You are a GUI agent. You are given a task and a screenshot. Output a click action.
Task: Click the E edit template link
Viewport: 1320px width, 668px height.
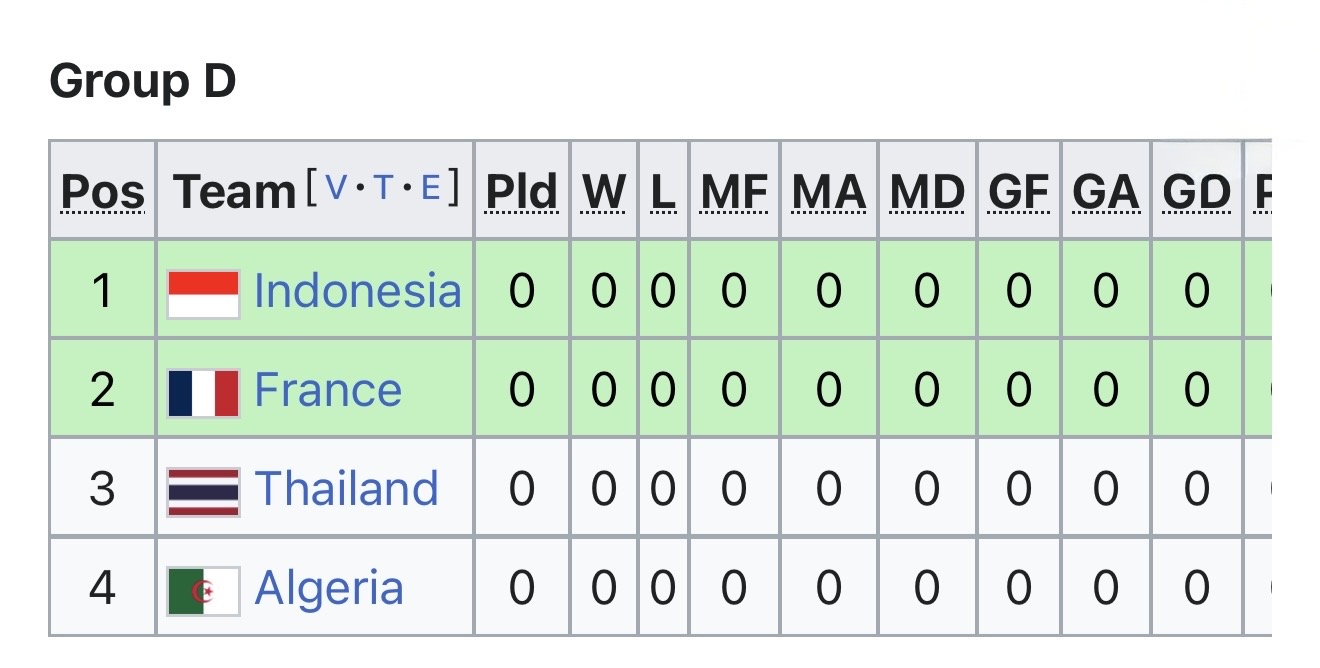pyautogui.click(x=430, y=186)
